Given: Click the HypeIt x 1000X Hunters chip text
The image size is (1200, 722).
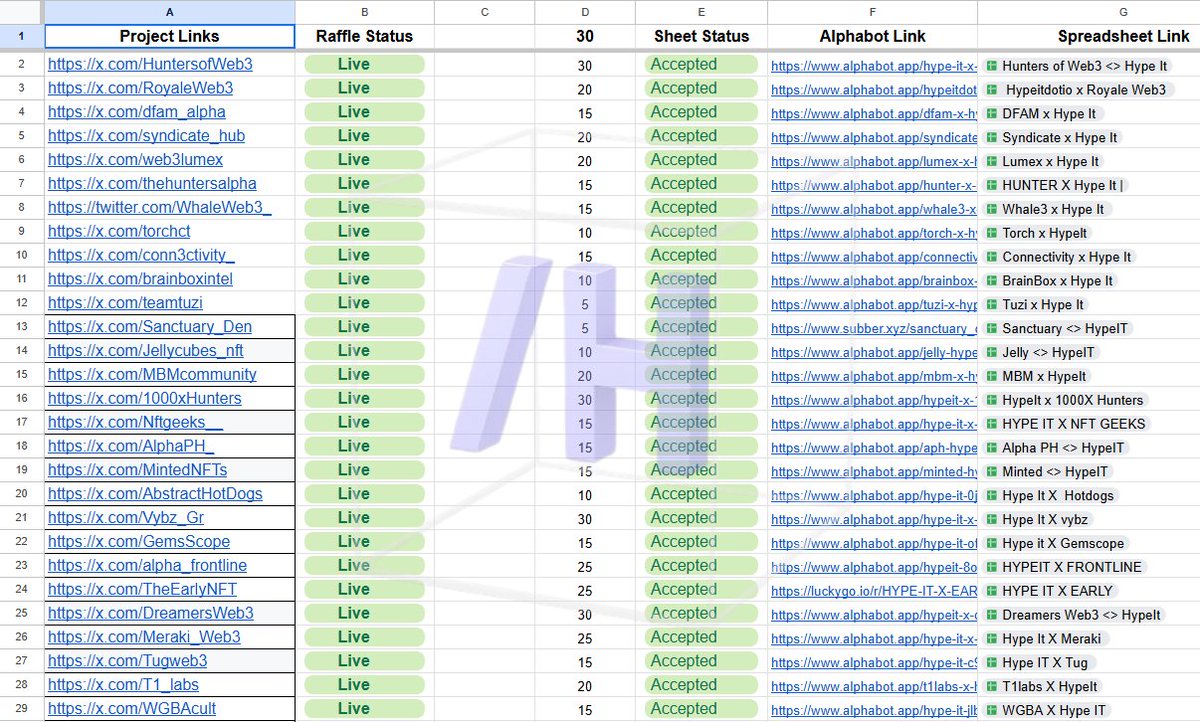Looking at the screenshot, I should pyautogui.click(x=1072, y=400).
